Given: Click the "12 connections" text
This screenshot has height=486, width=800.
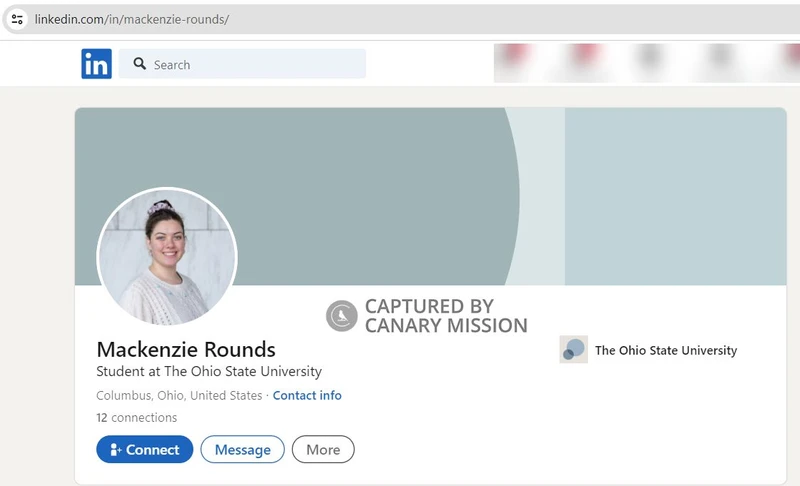Looking at the screenshot, I should point(137,418).
